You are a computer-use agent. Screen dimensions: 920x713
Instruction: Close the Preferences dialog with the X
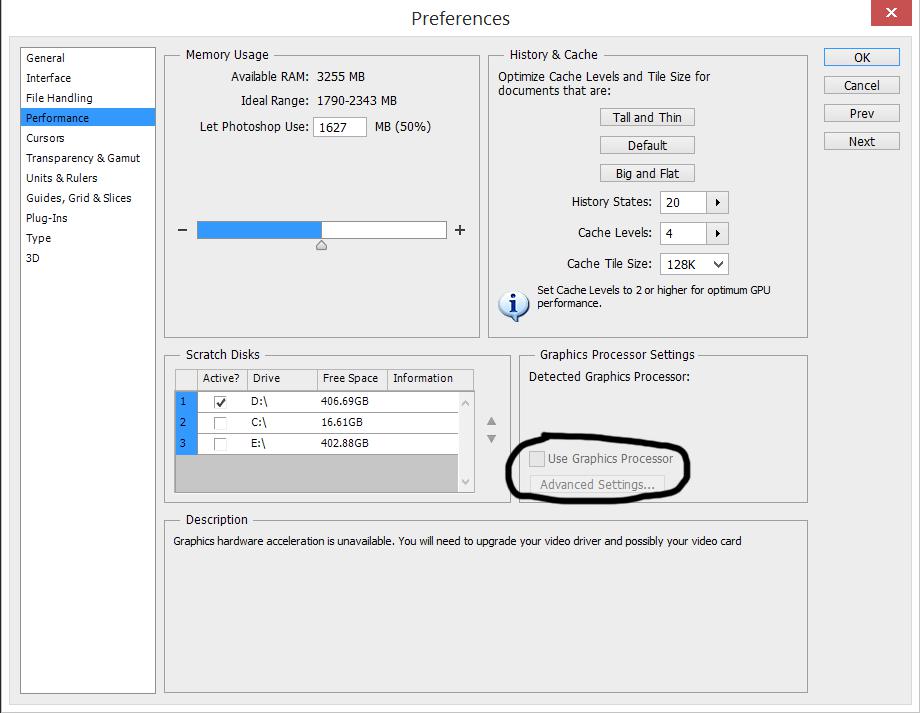(x=891, y=12)
